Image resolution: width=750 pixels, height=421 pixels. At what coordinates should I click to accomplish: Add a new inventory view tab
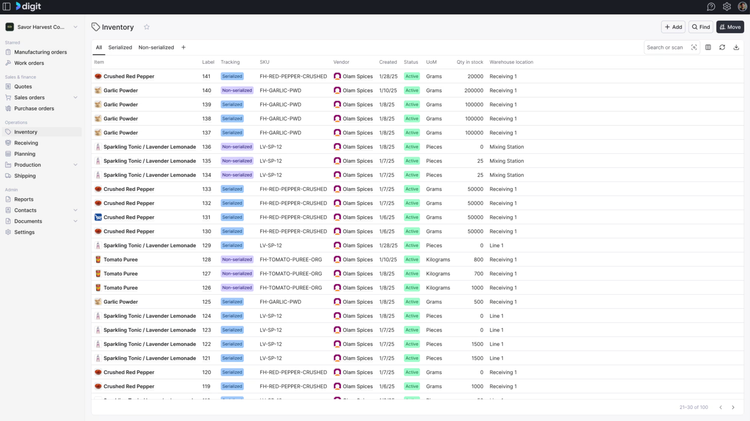pyautogui.click(x=183, y=47)
